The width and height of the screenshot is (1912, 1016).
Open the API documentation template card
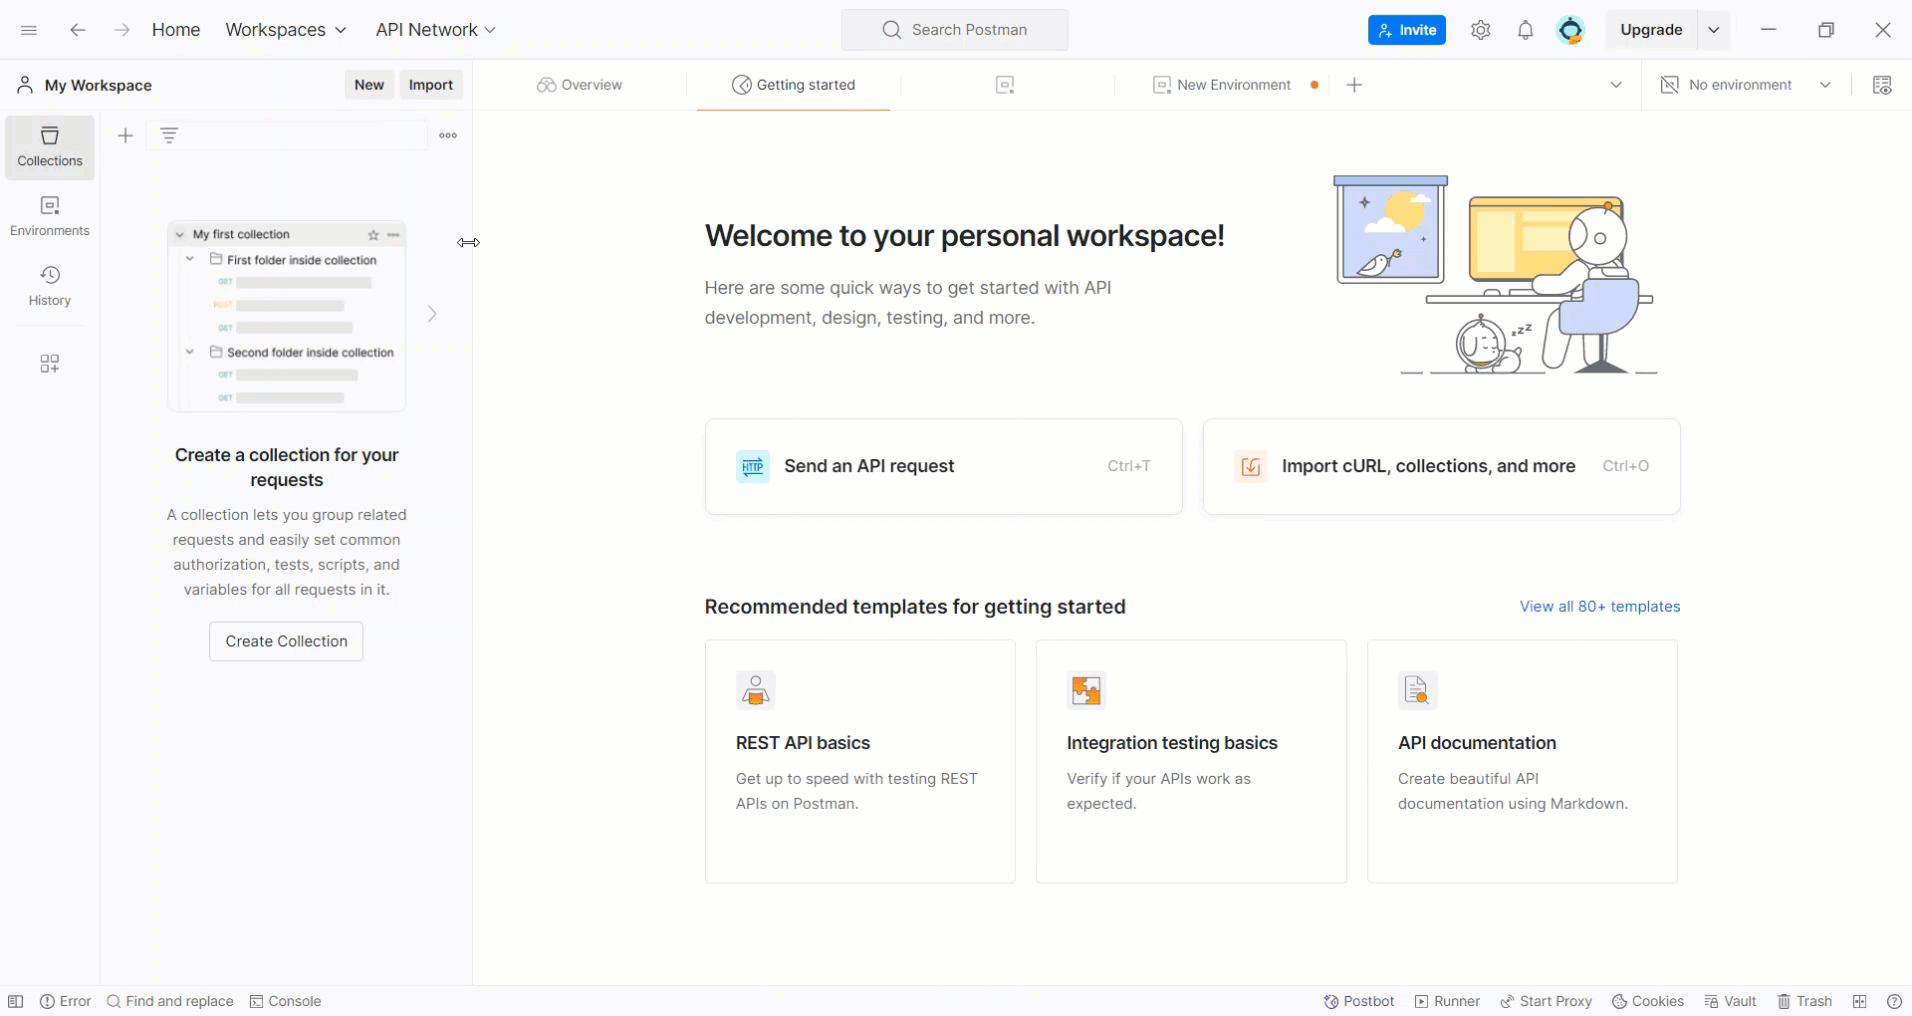click(x=1522, y=762)
